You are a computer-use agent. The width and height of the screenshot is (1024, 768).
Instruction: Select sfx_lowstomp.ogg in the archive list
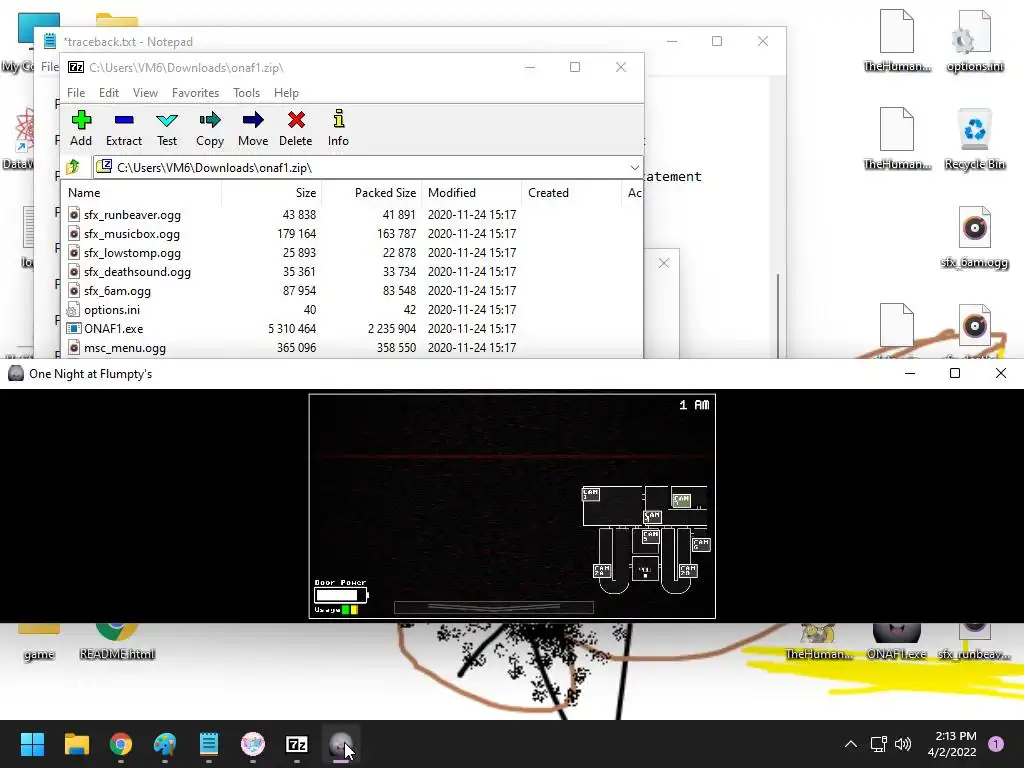(x=353, y=253)
